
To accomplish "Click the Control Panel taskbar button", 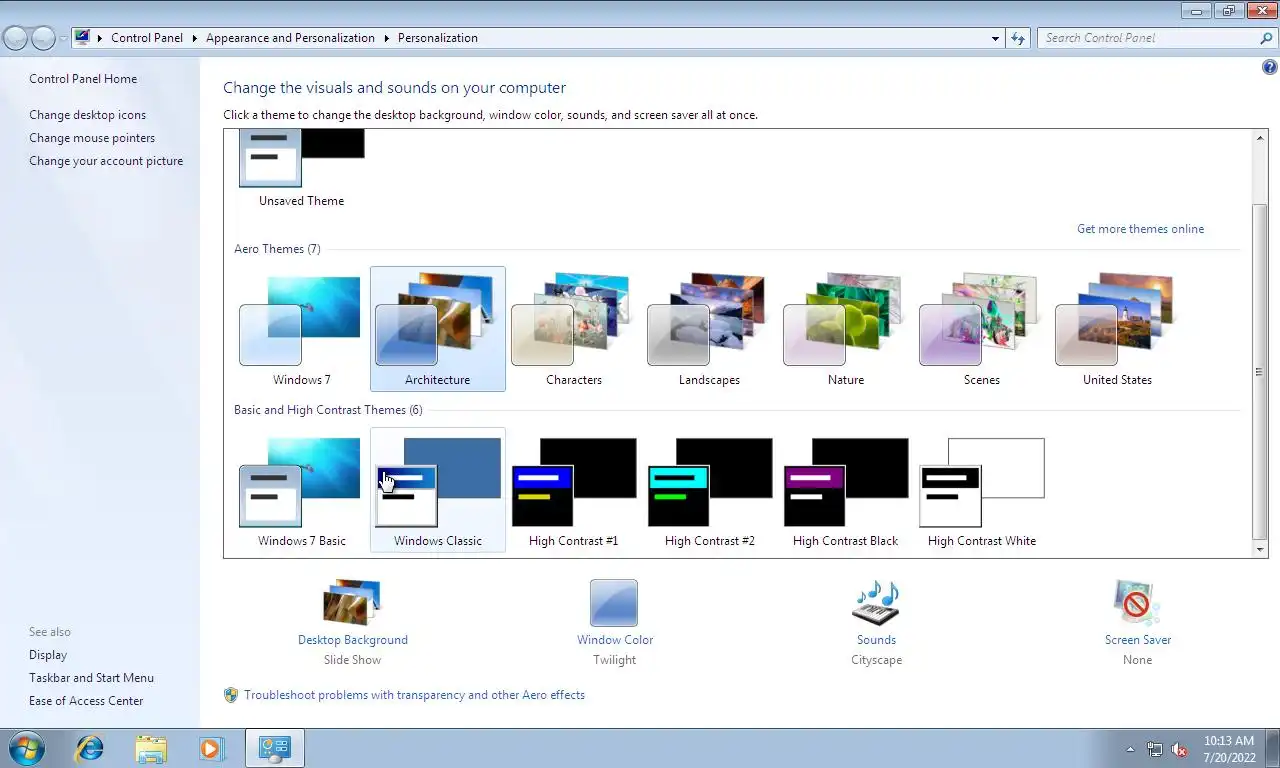I will (274, 748).
